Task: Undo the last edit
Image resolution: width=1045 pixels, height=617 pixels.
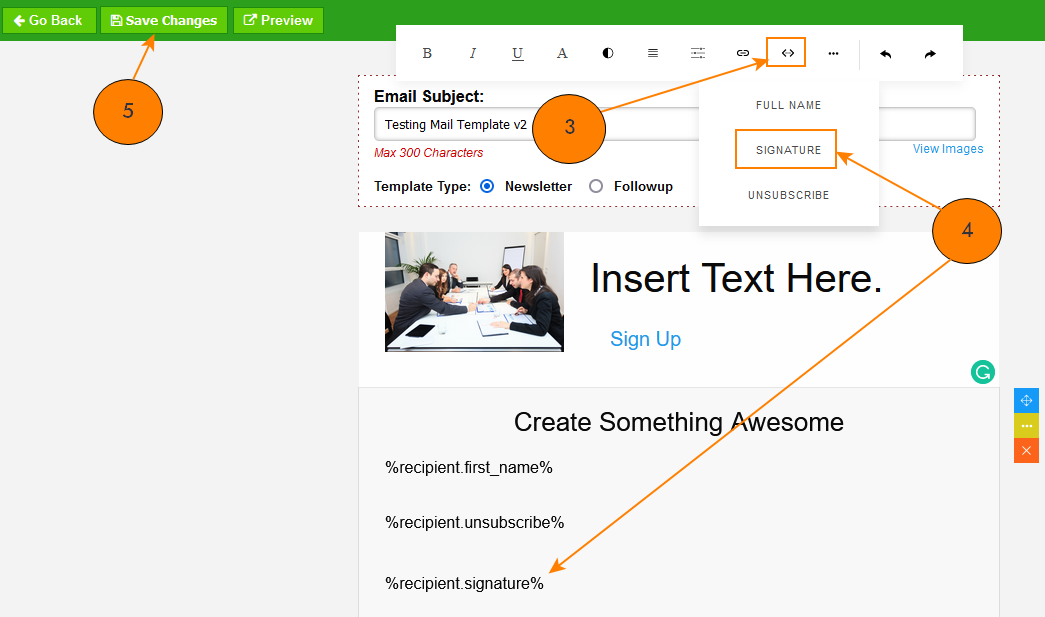Action: tap(885, 54)
